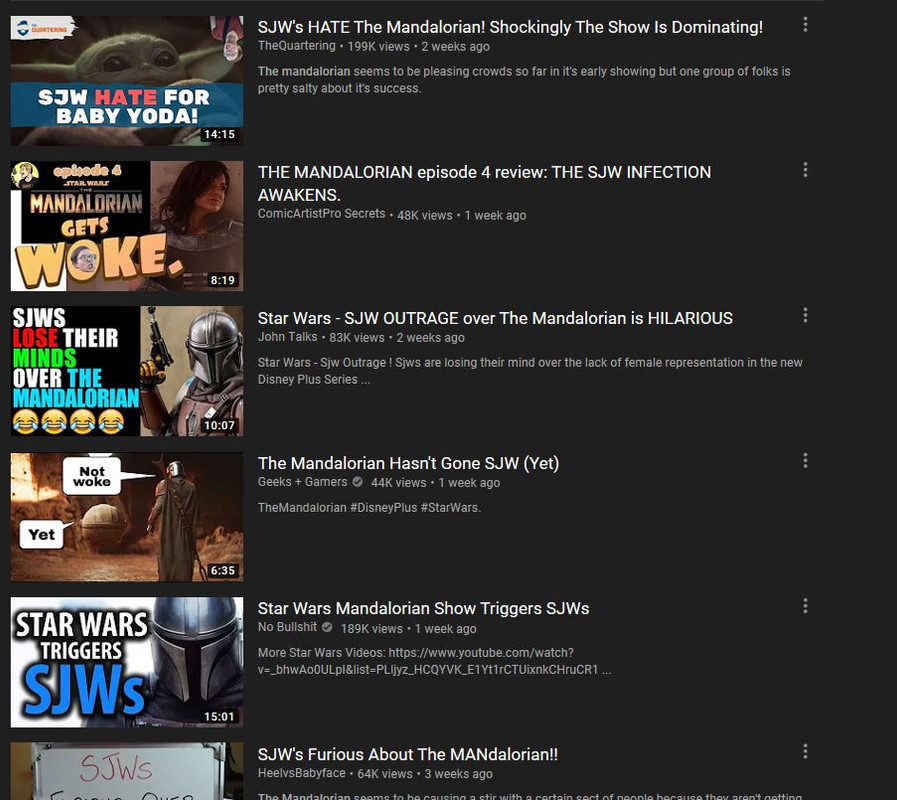
Task: Open three-dot menu for HeelvsBabyface video
Action: coord(805,751)
